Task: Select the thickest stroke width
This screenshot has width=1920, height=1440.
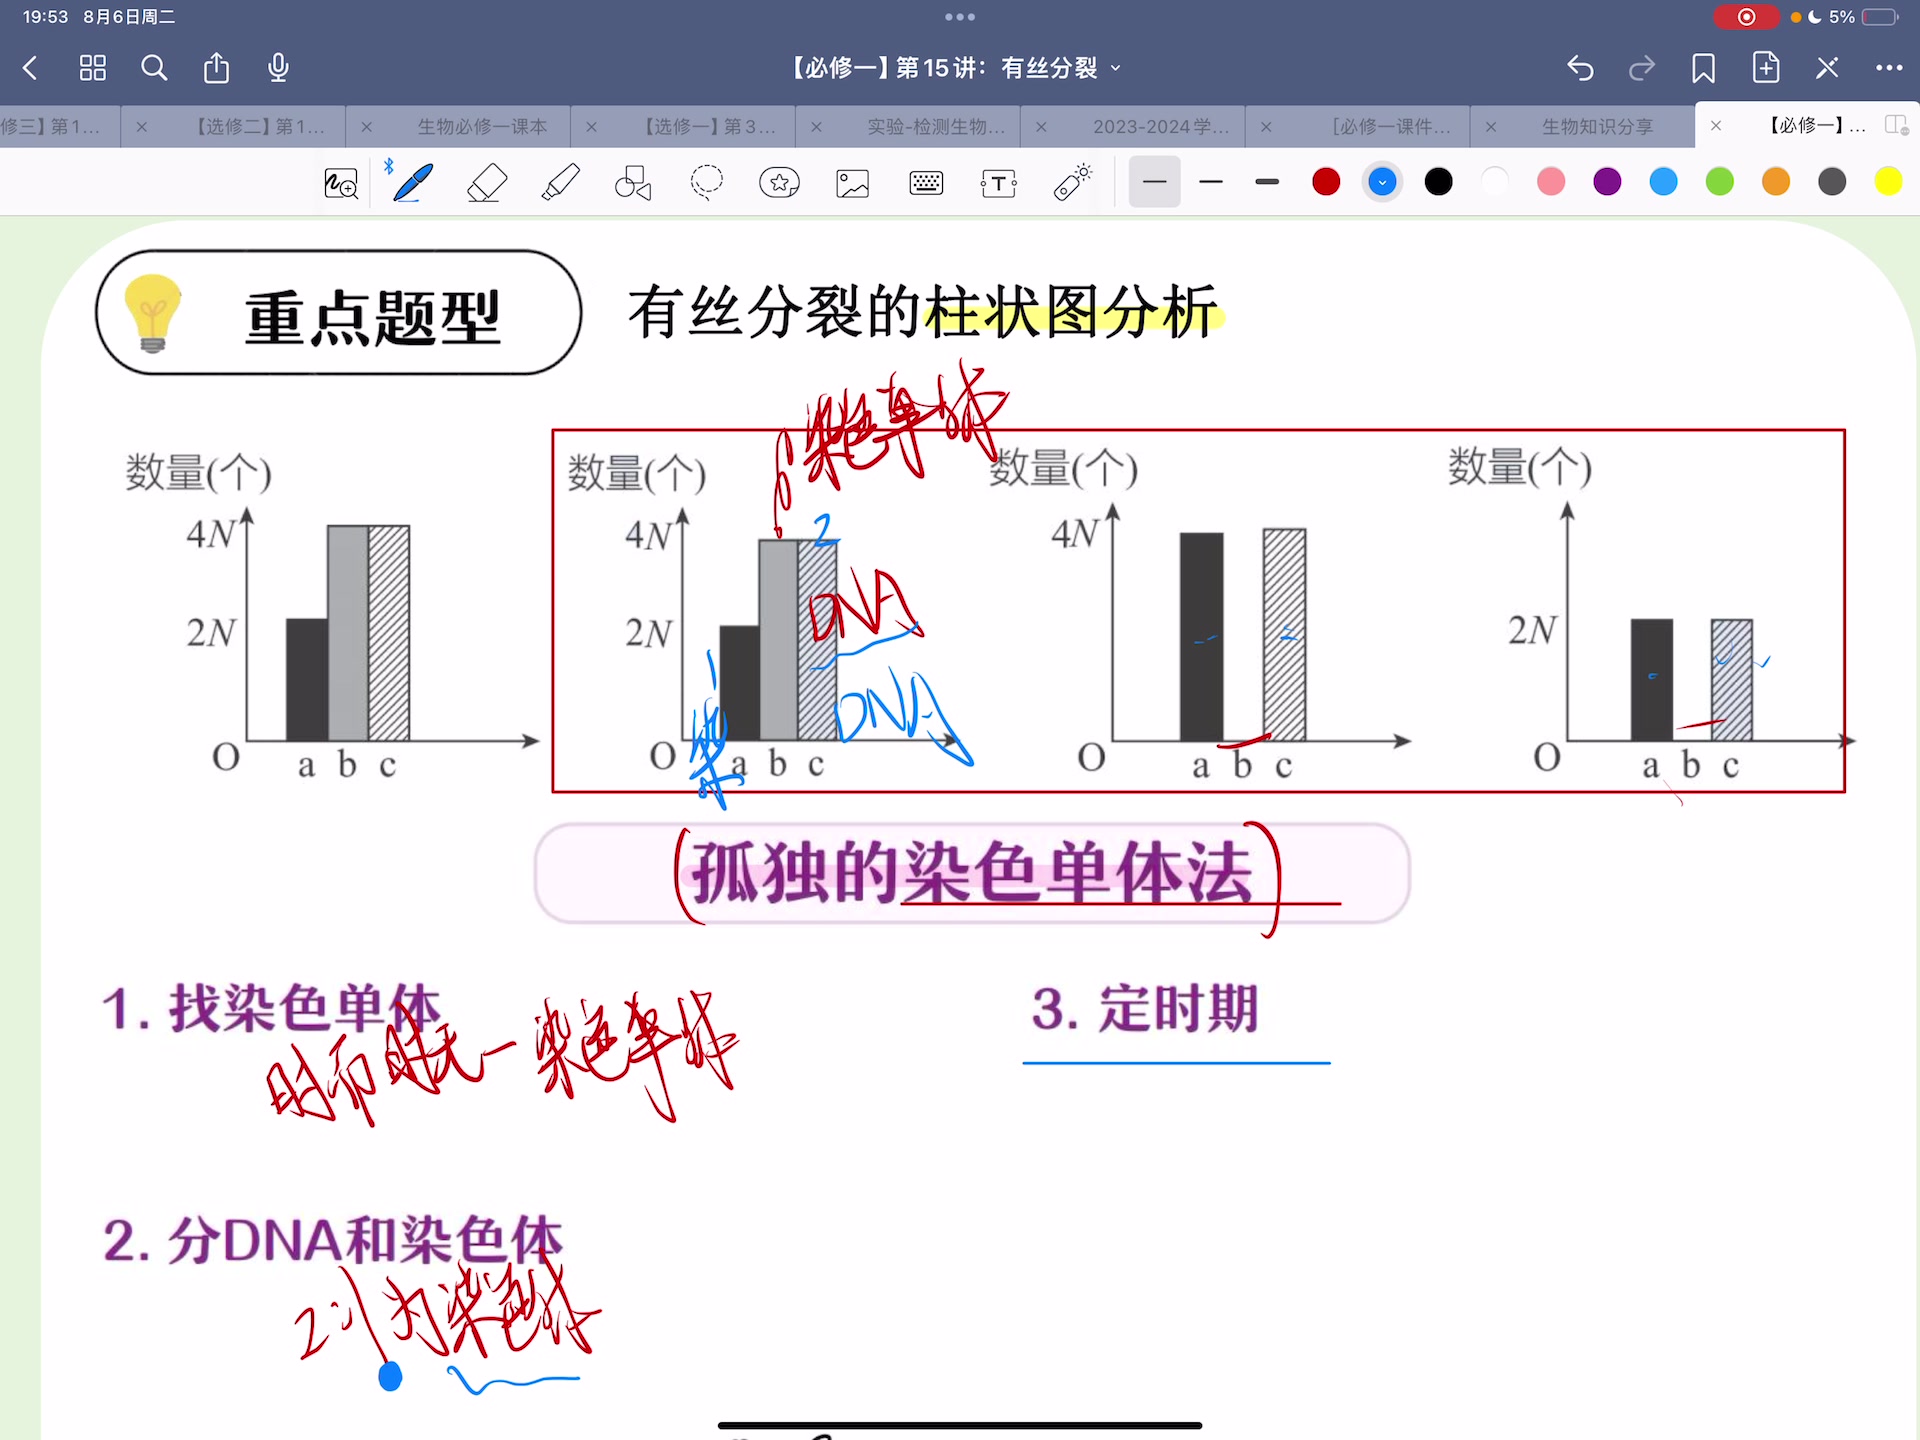Action: click(1267, 182)
